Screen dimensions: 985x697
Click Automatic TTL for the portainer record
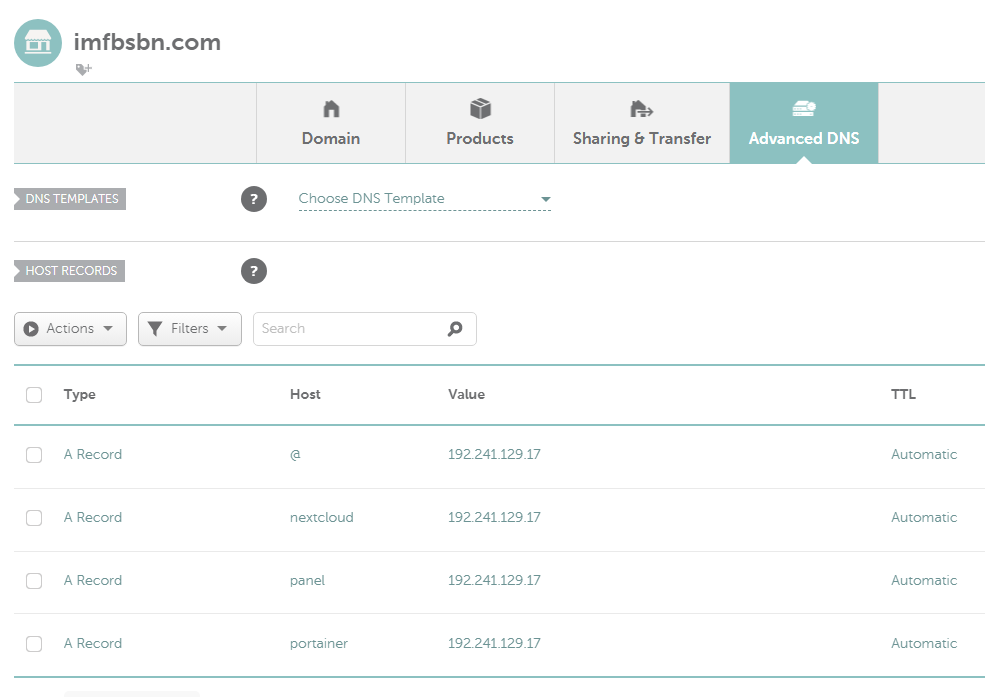click(x=923, y=644)
